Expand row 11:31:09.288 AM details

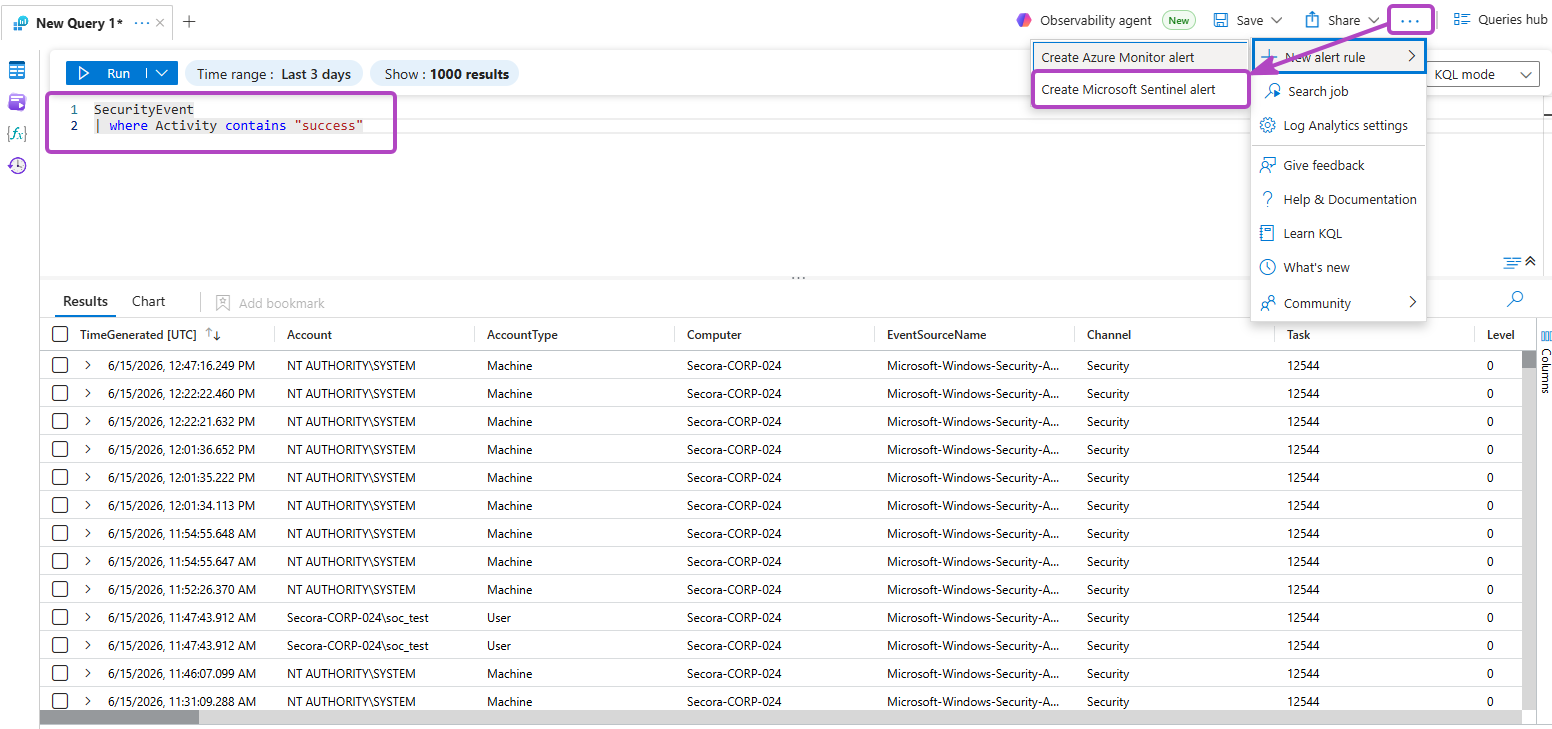pyautogui.click(x=88, y=702)
